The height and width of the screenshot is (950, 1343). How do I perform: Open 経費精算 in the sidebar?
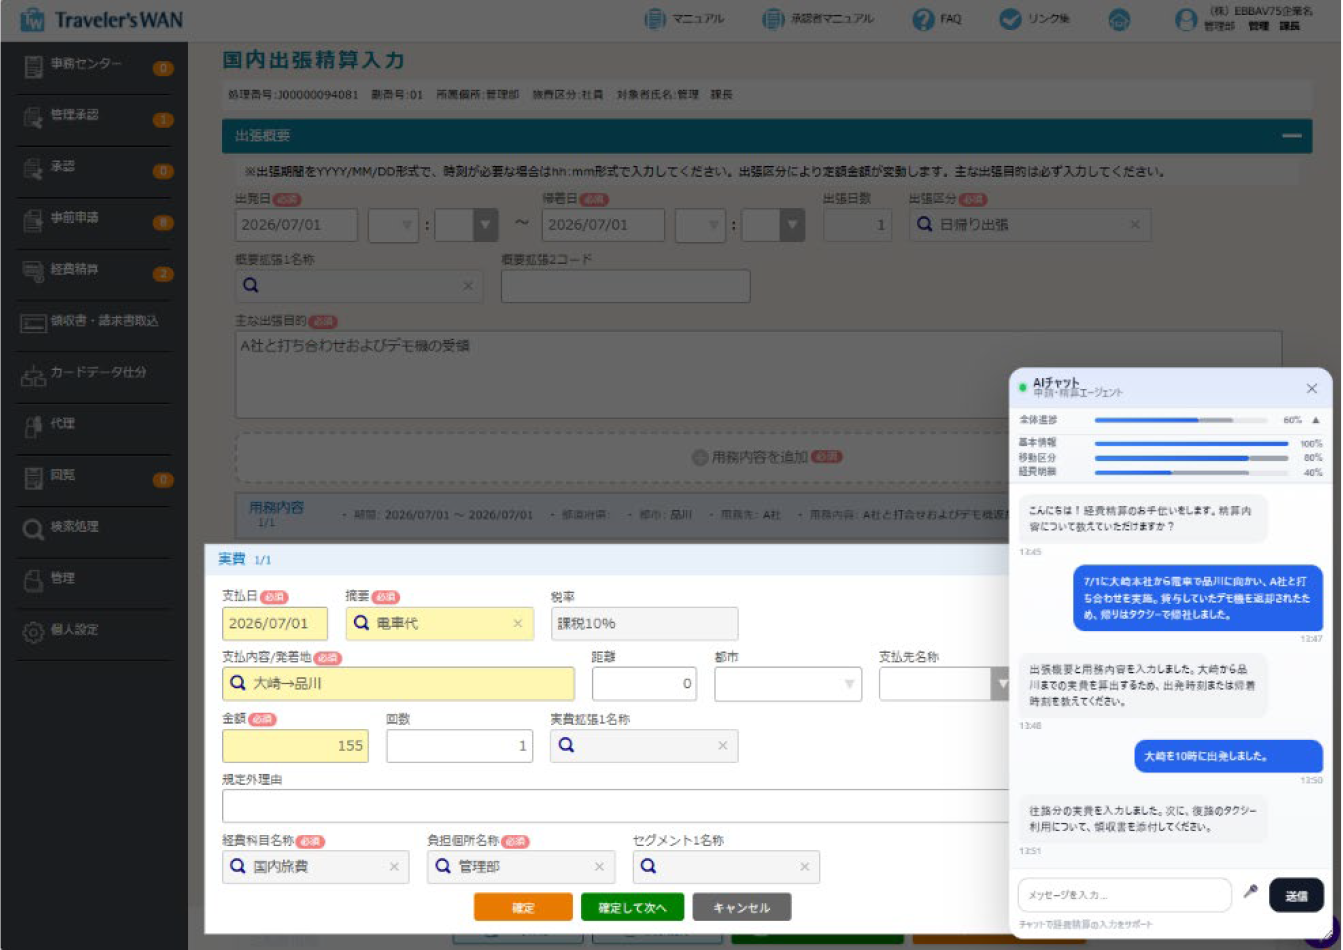[x=95, y=271]
